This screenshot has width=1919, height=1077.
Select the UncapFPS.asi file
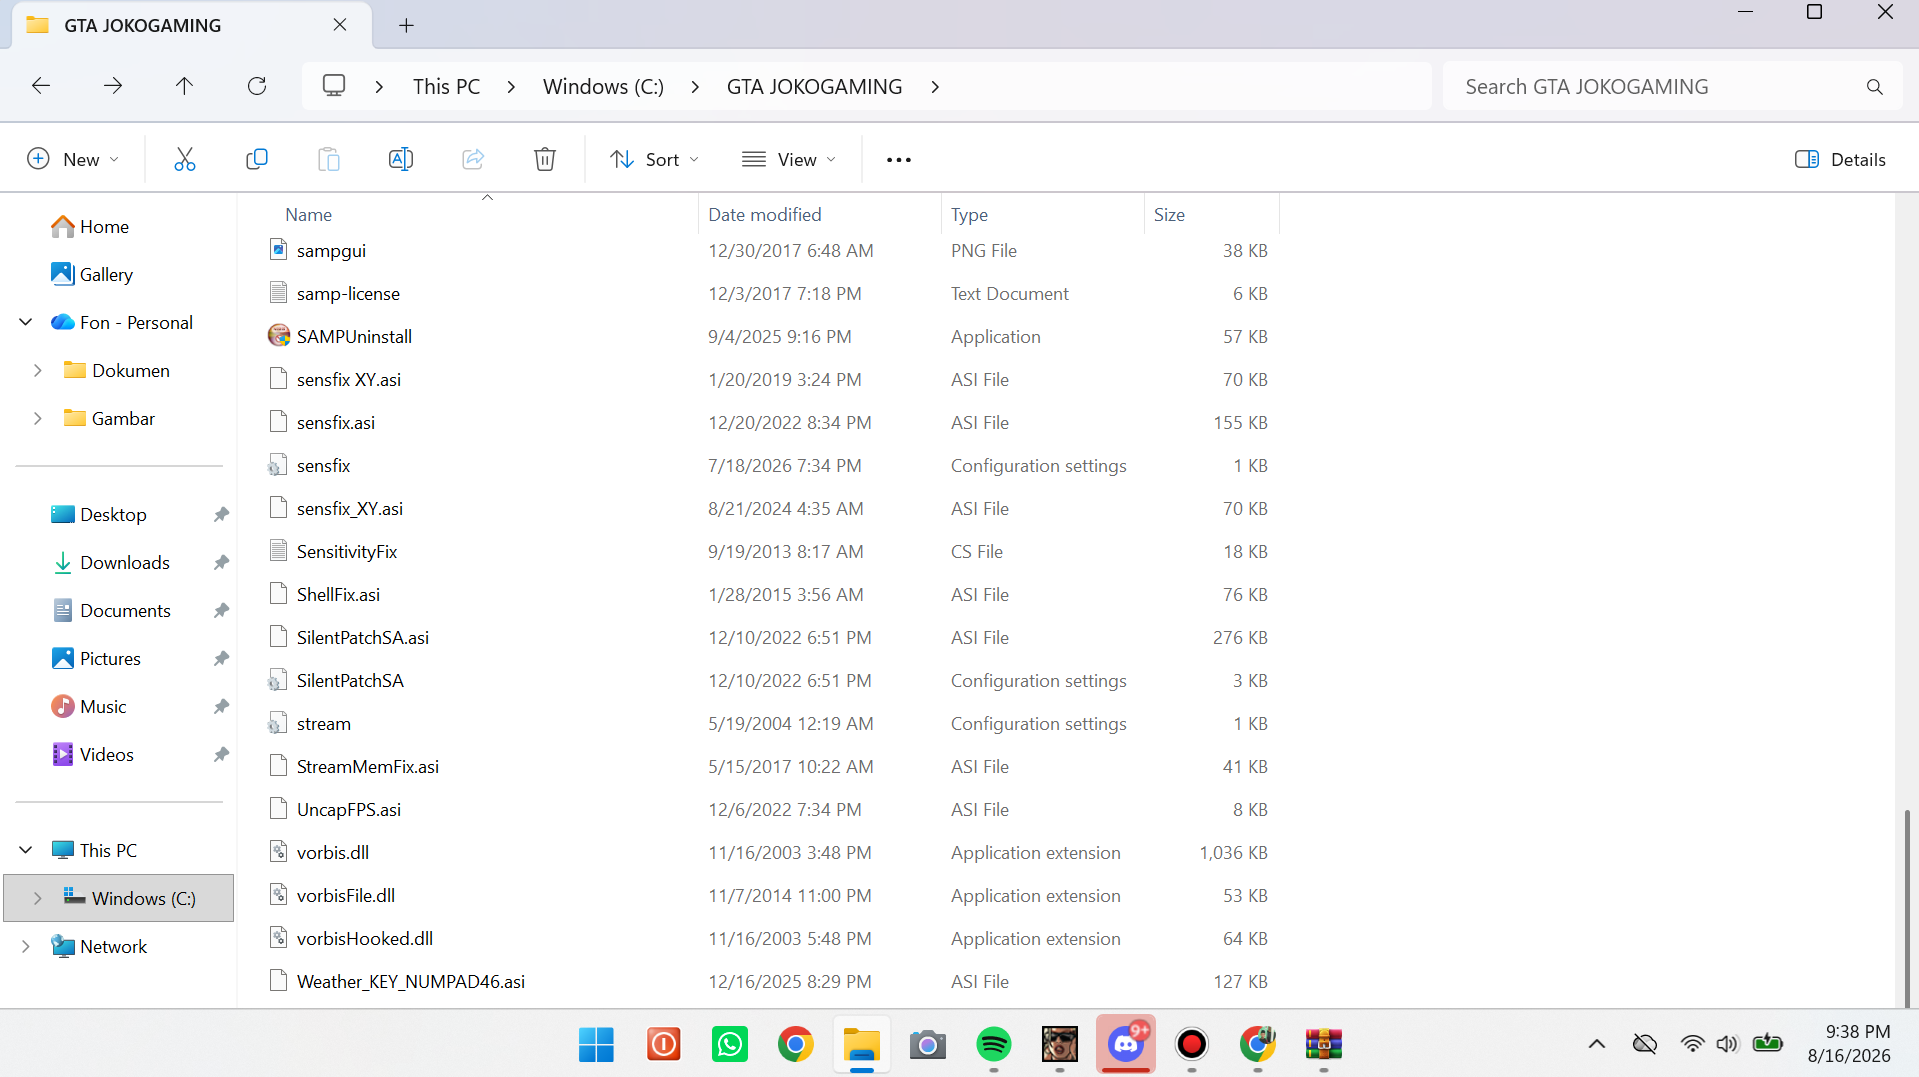click(x=348, y=810)
